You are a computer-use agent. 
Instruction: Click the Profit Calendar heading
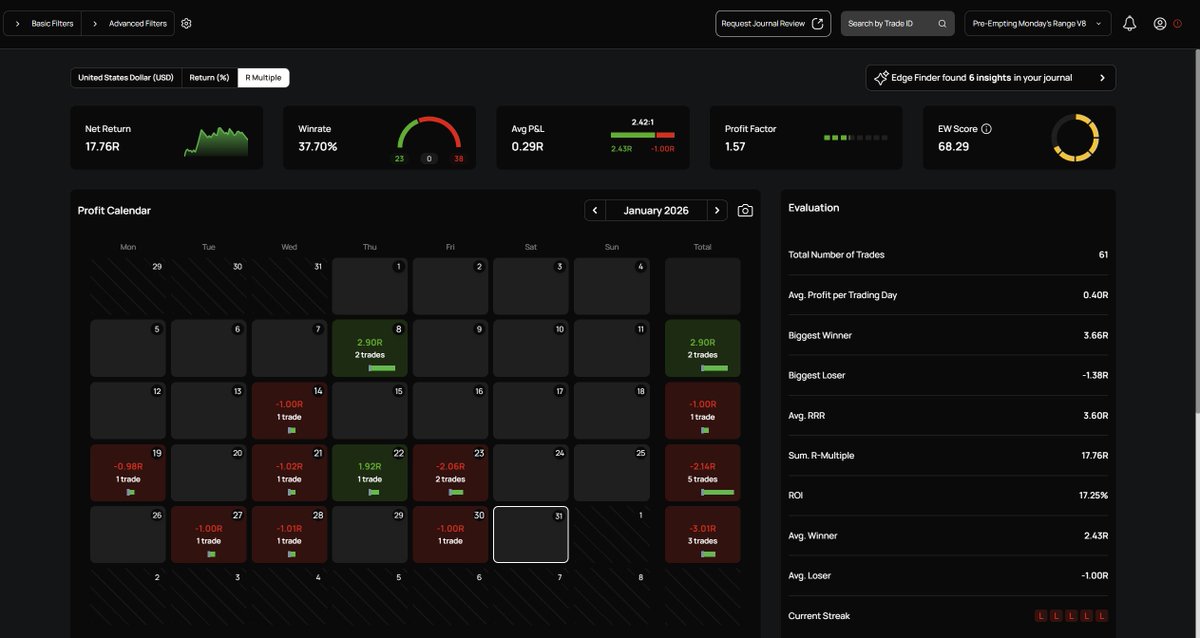115,211
